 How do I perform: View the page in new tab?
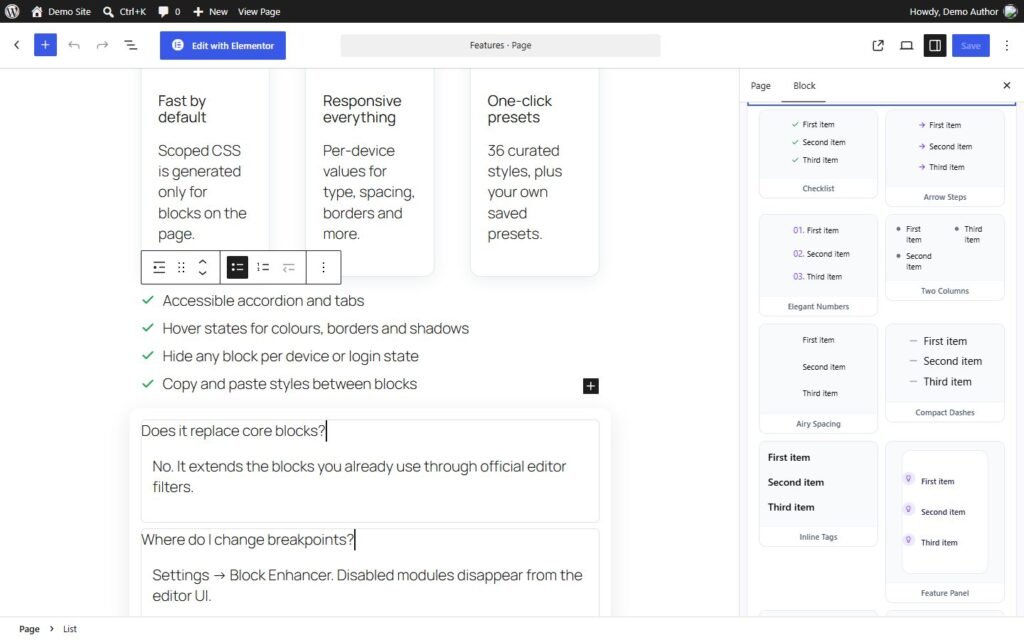click(878, 45)
